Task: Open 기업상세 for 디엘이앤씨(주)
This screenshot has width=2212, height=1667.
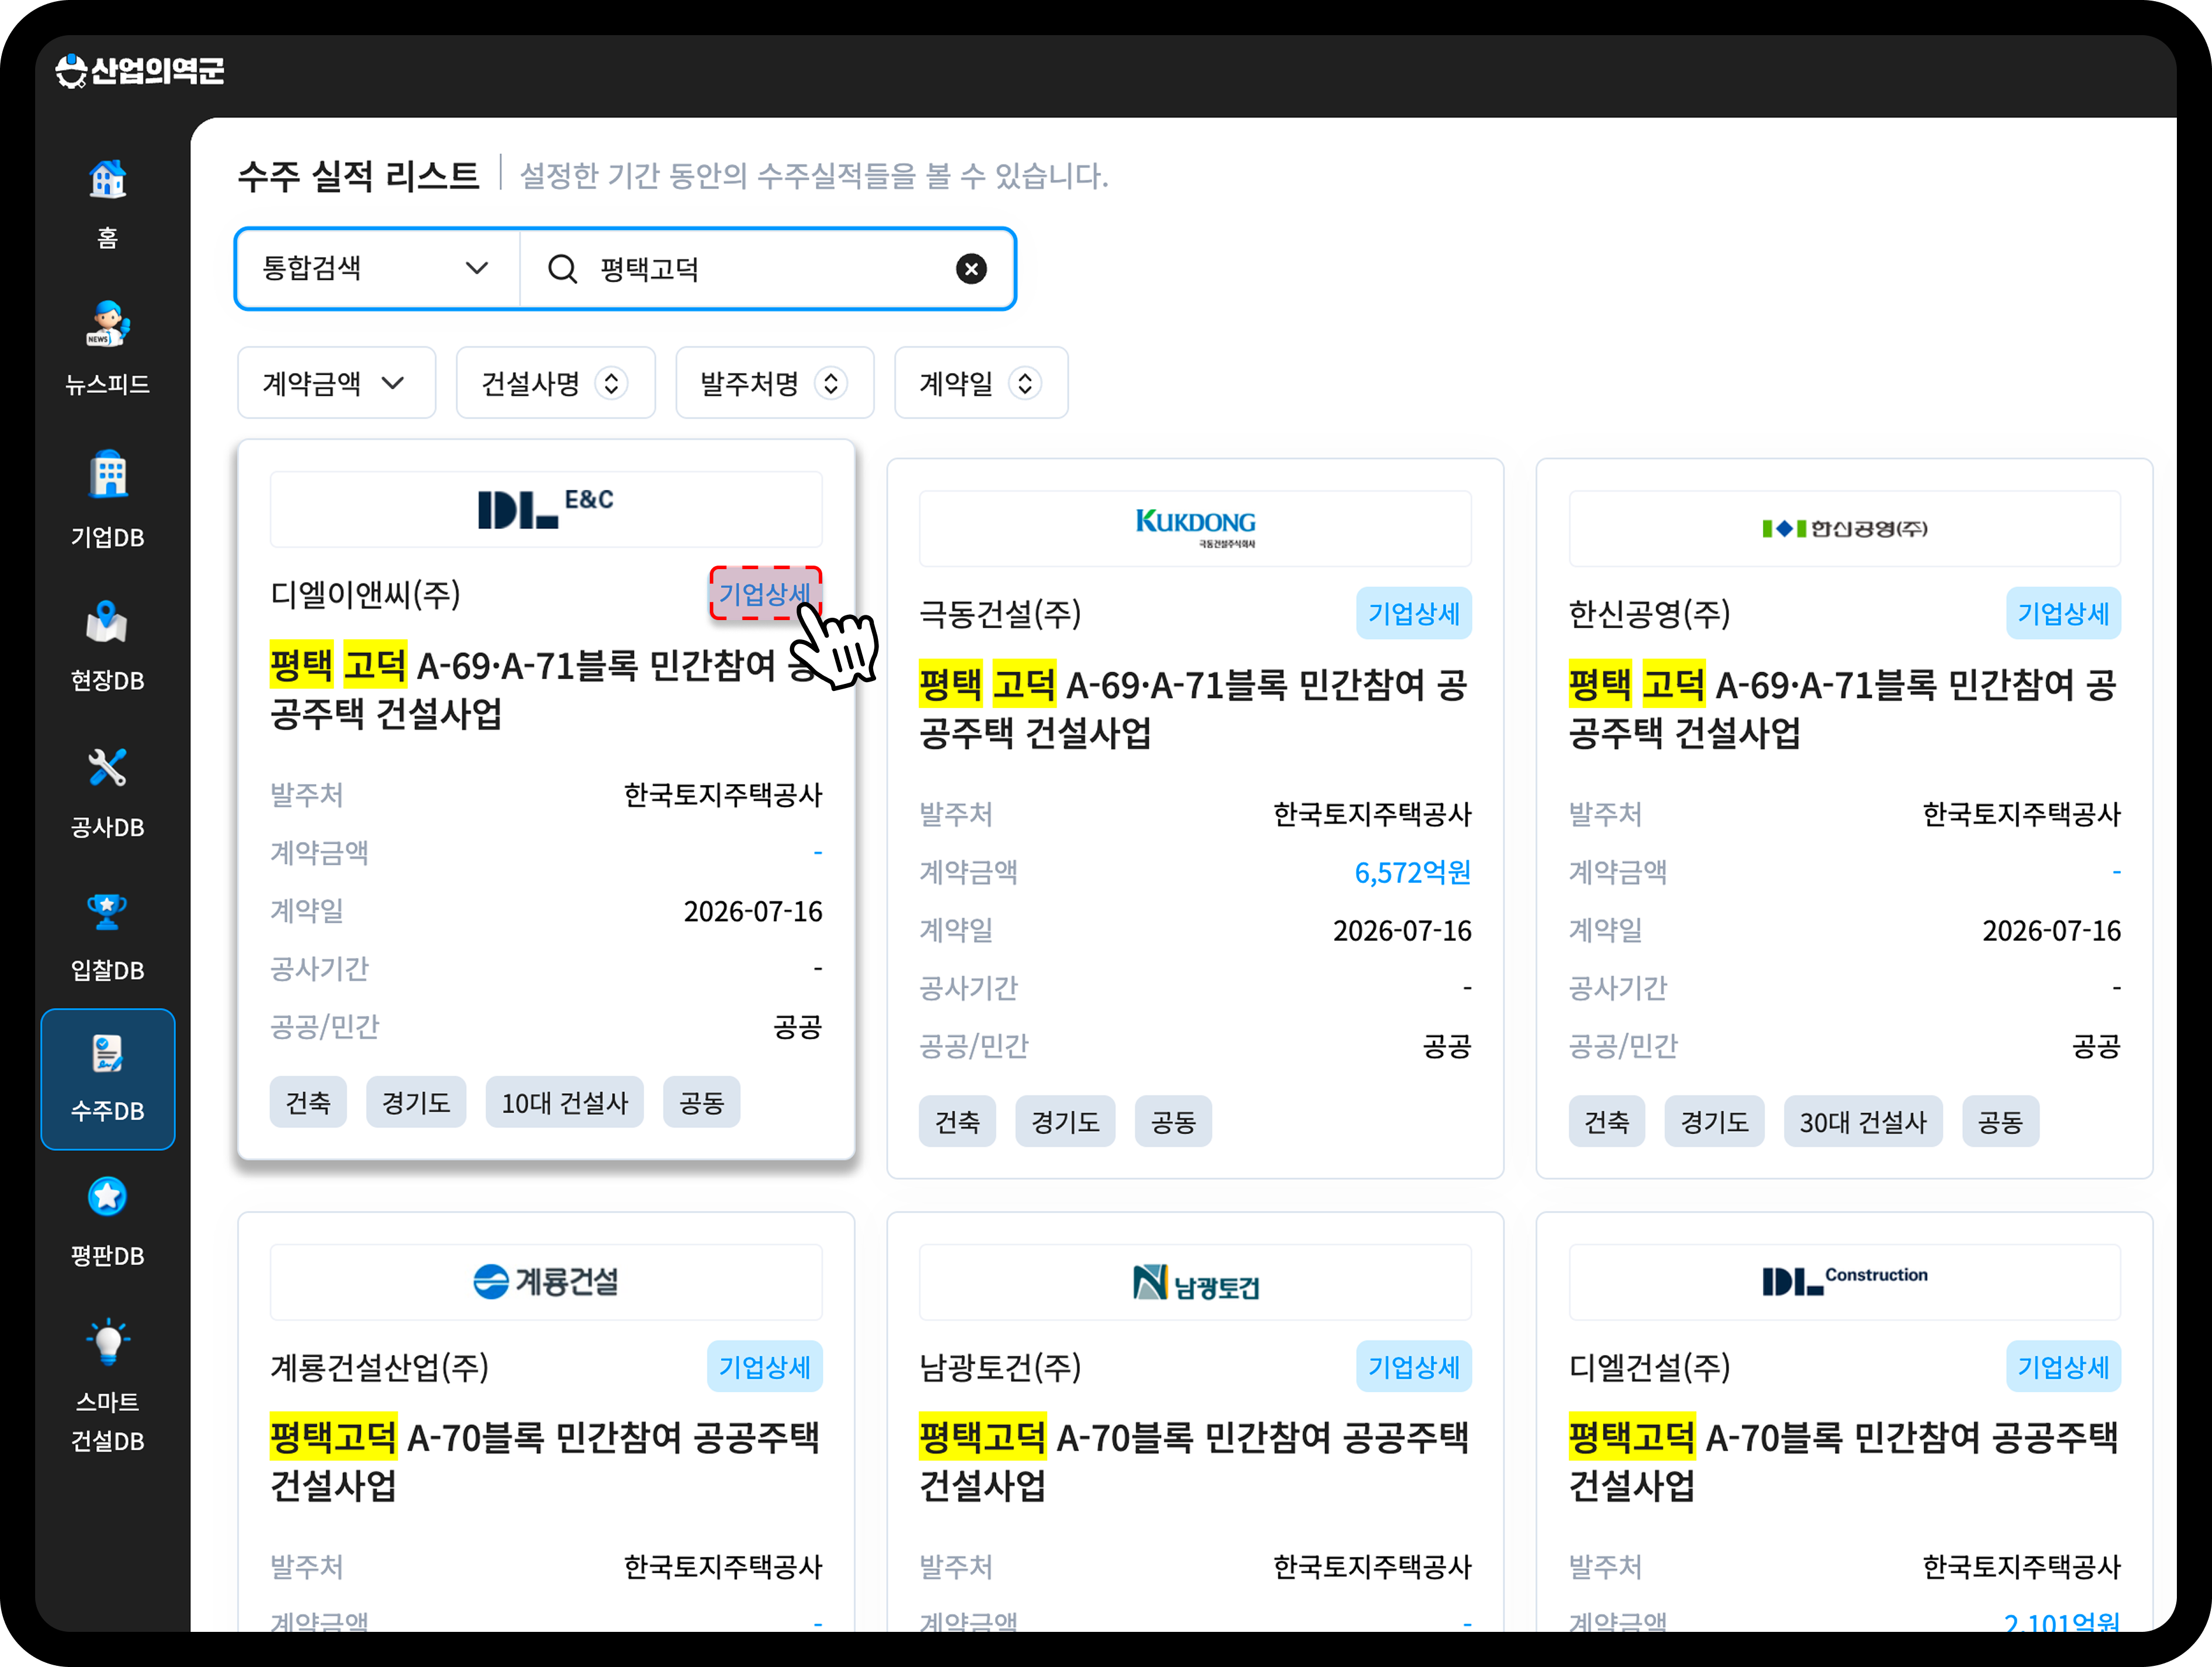Action: [765, 594]
